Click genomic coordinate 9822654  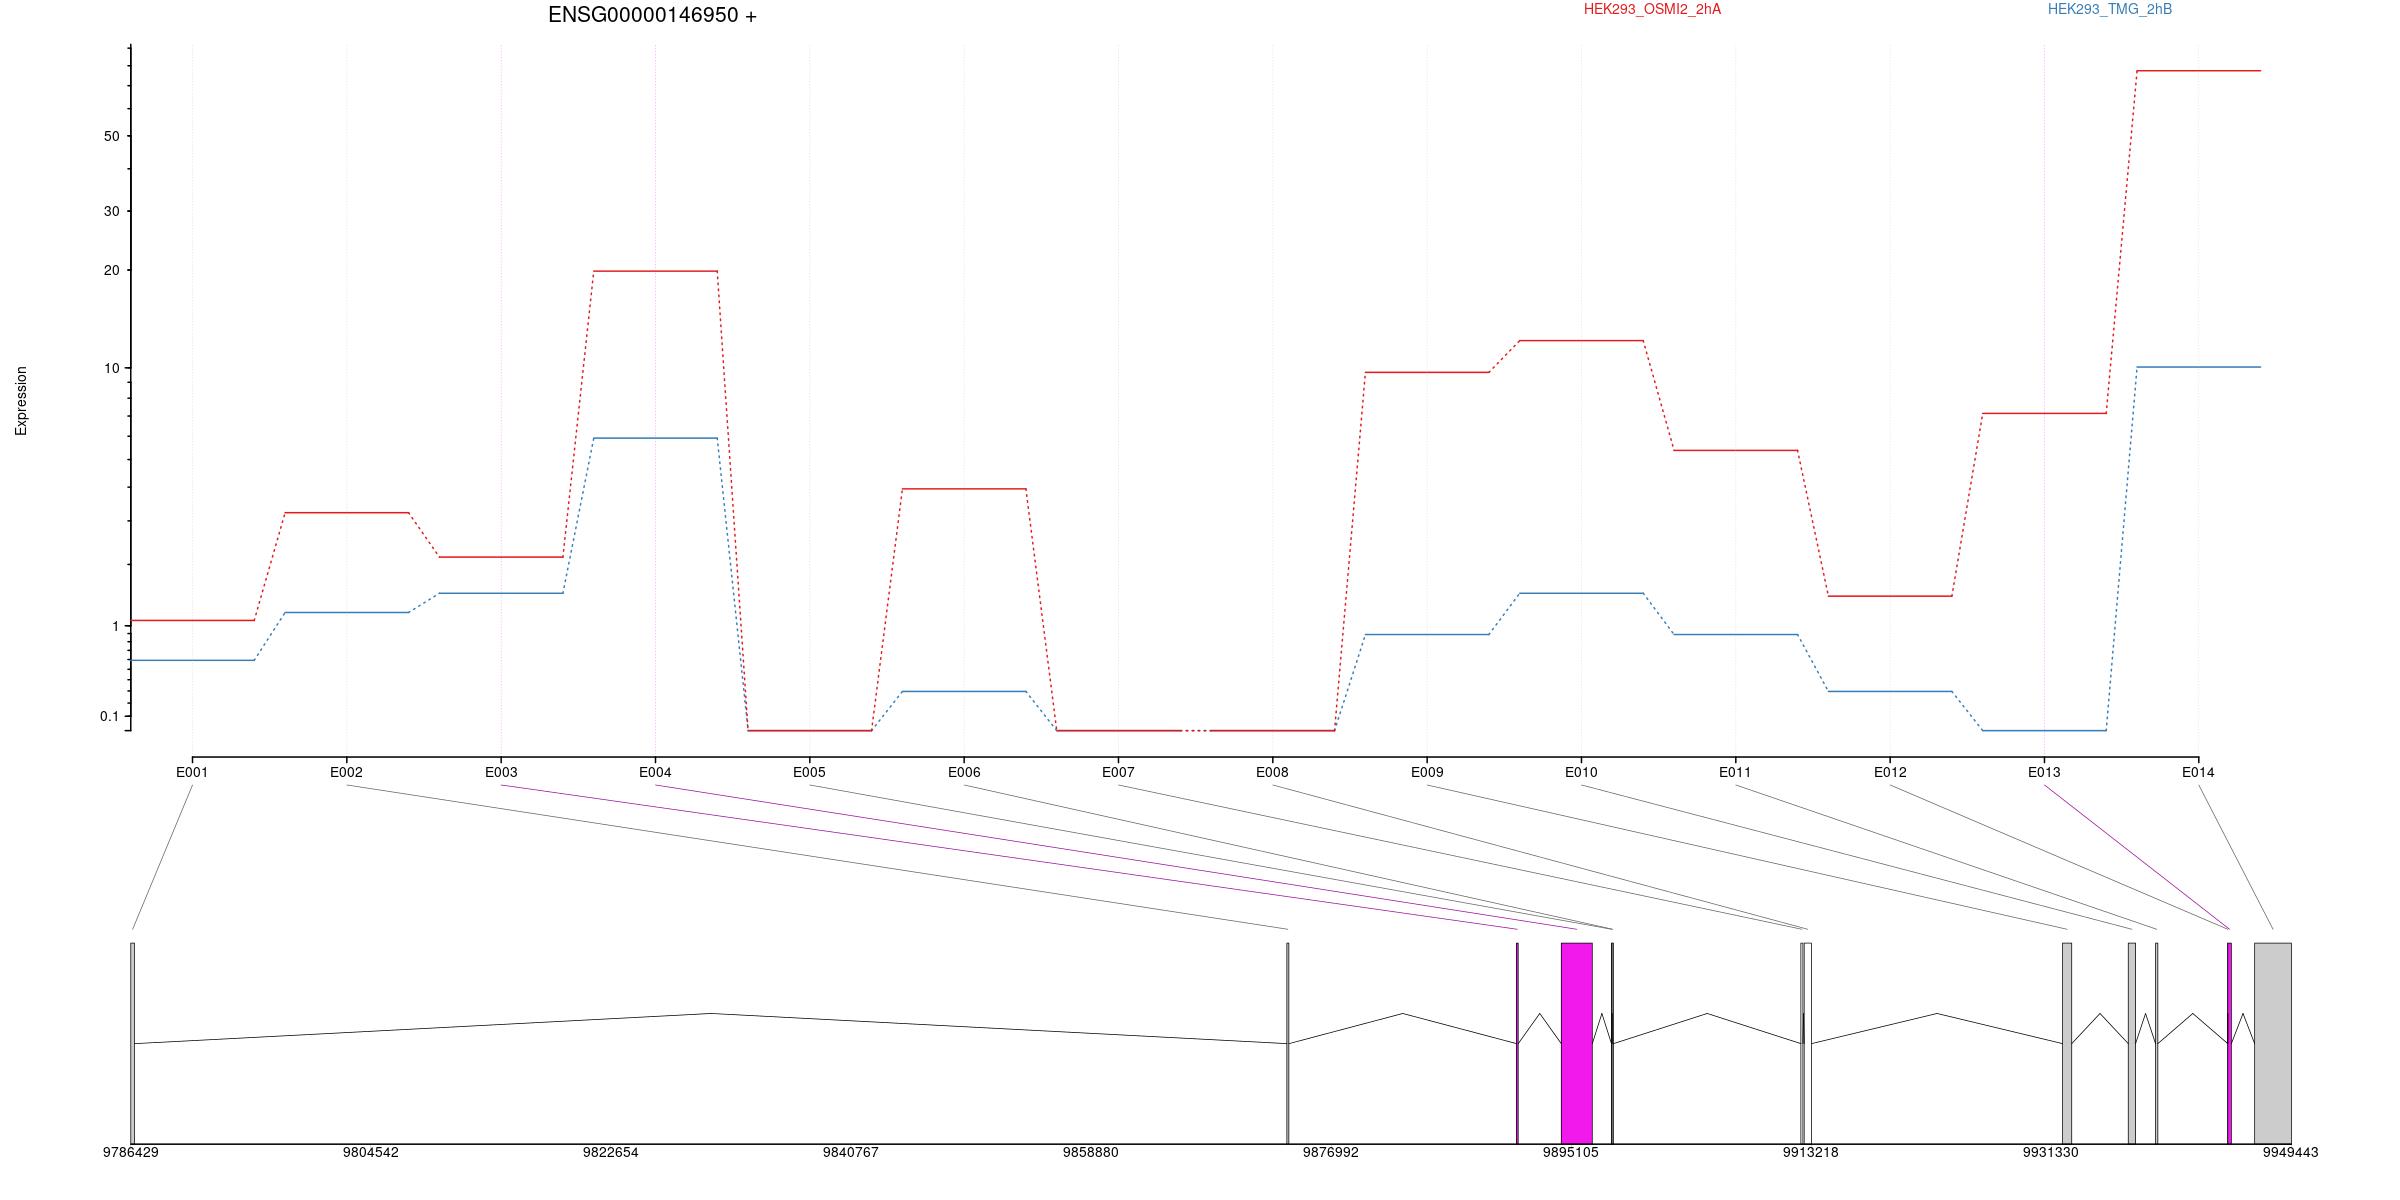click(x=611, y=1152)
